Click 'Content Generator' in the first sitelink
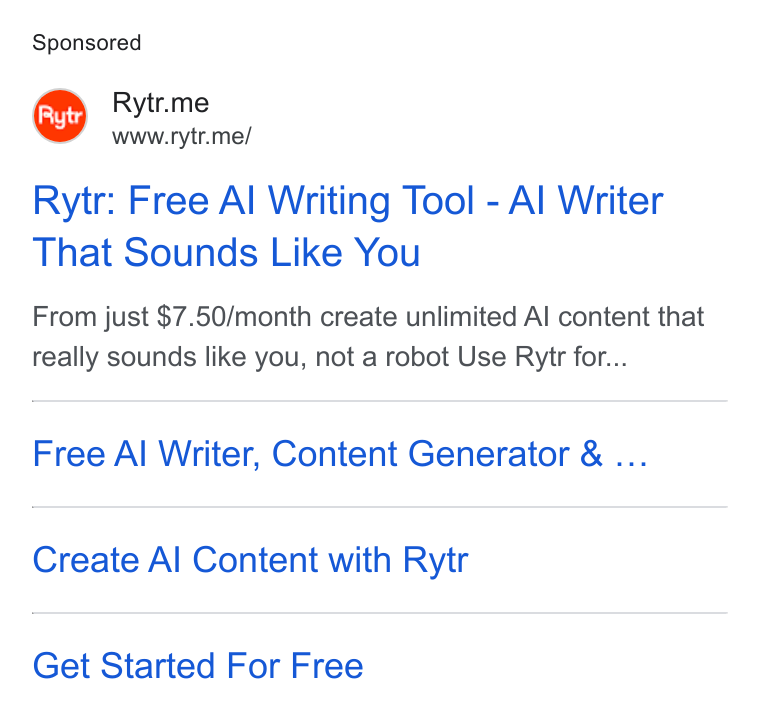 tap(421, 454)
